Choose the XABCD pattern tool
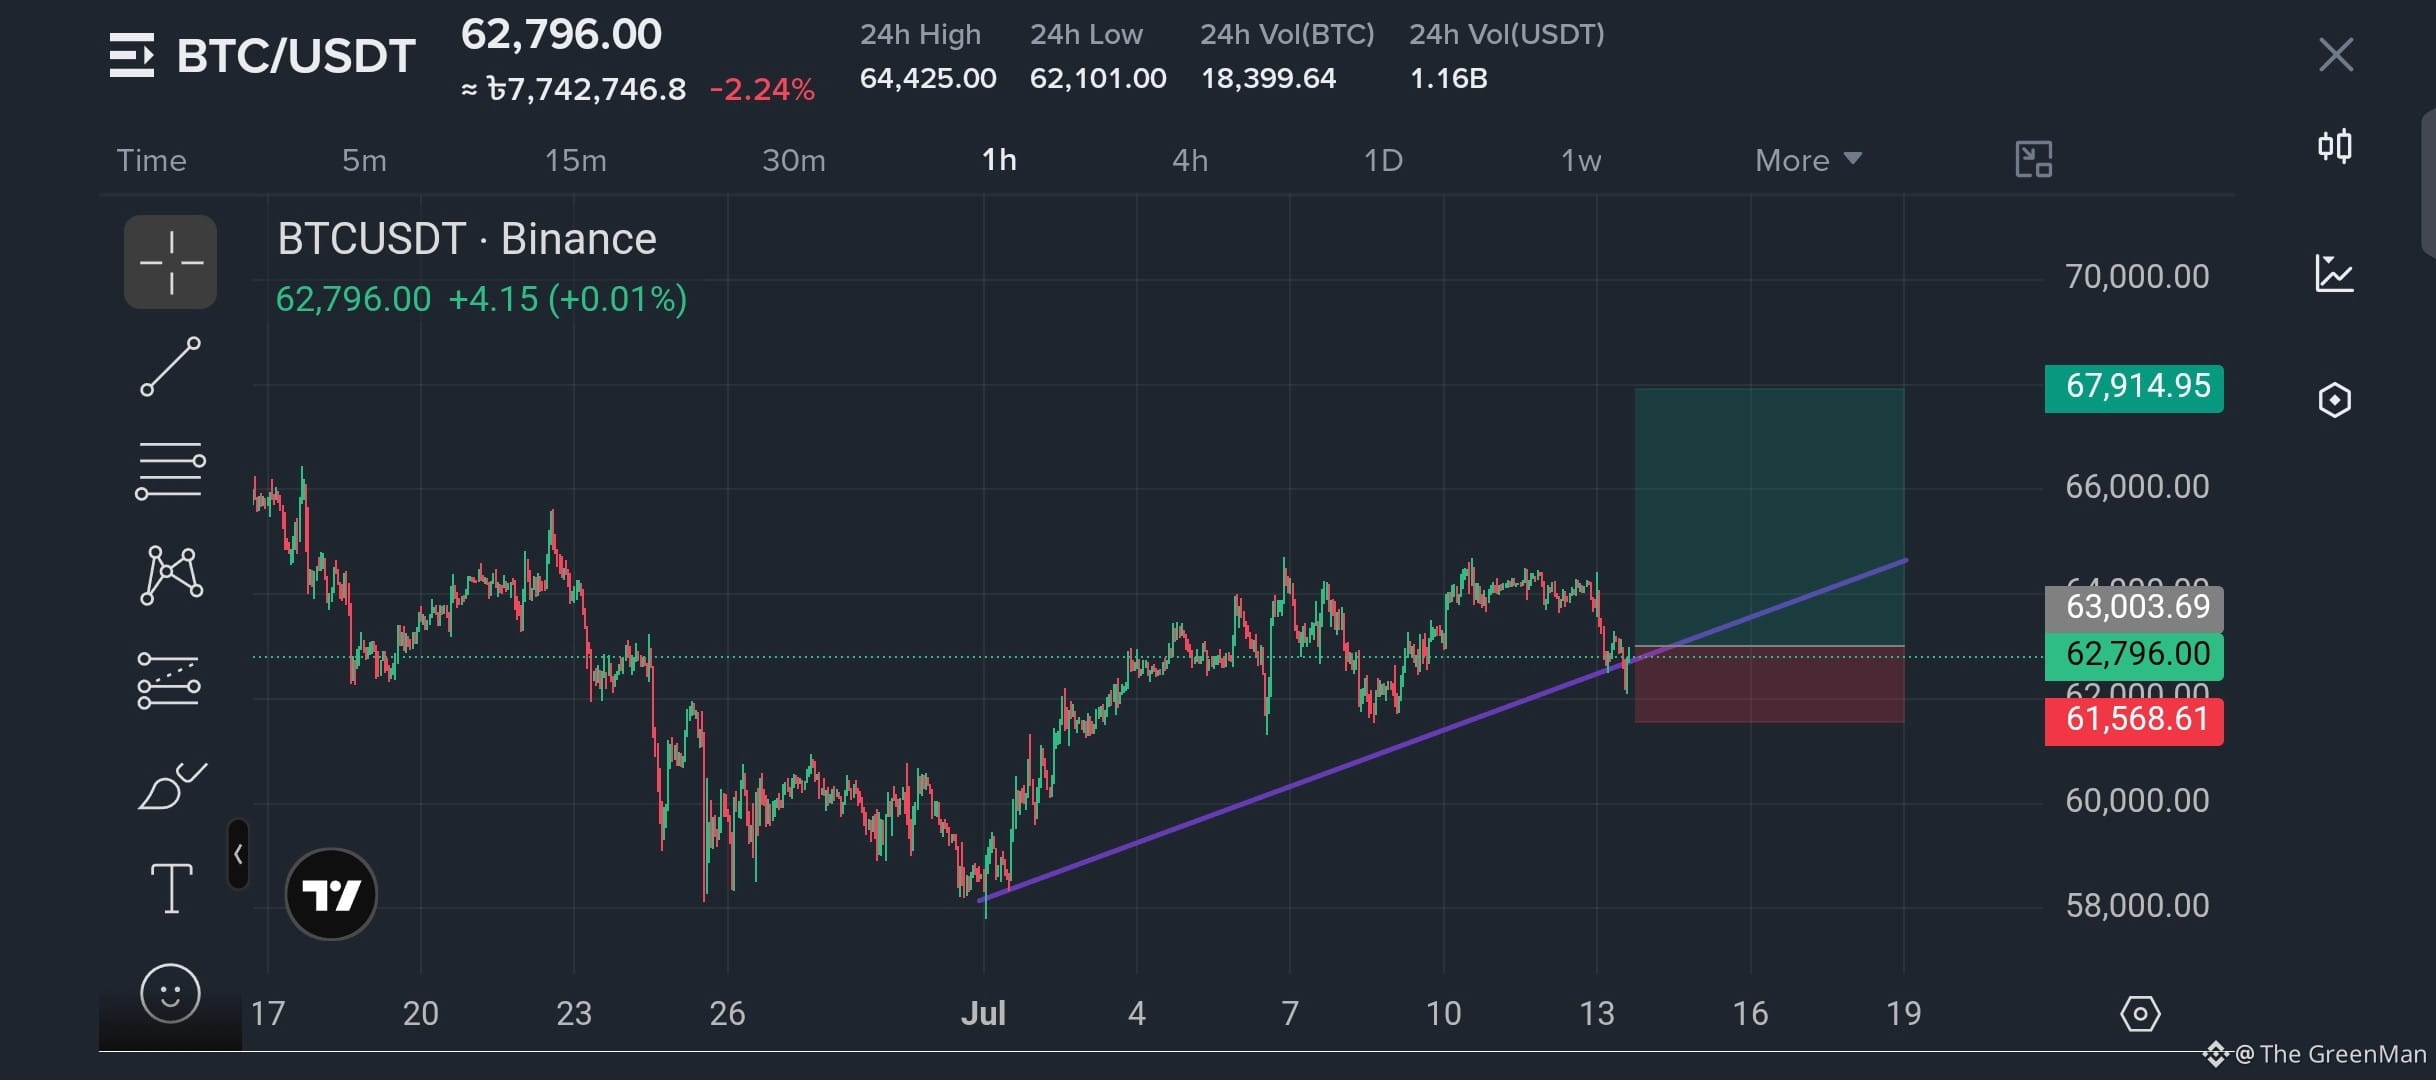The width and height of the screenshot is (2436, 1080). click(171, 575)
